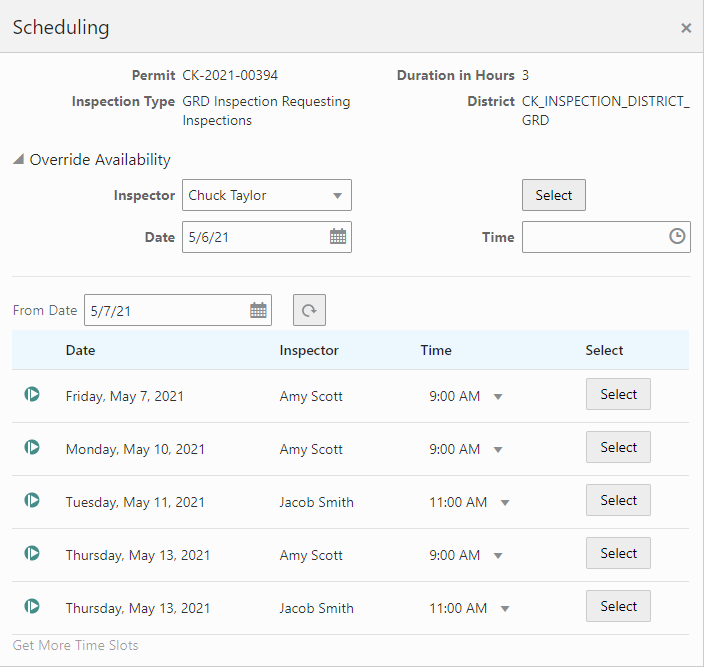The width and height of the screenshot is (704, 667).
Task: Click row icon for Friday, May 7, 2021
Action: (x=32, y=395)
